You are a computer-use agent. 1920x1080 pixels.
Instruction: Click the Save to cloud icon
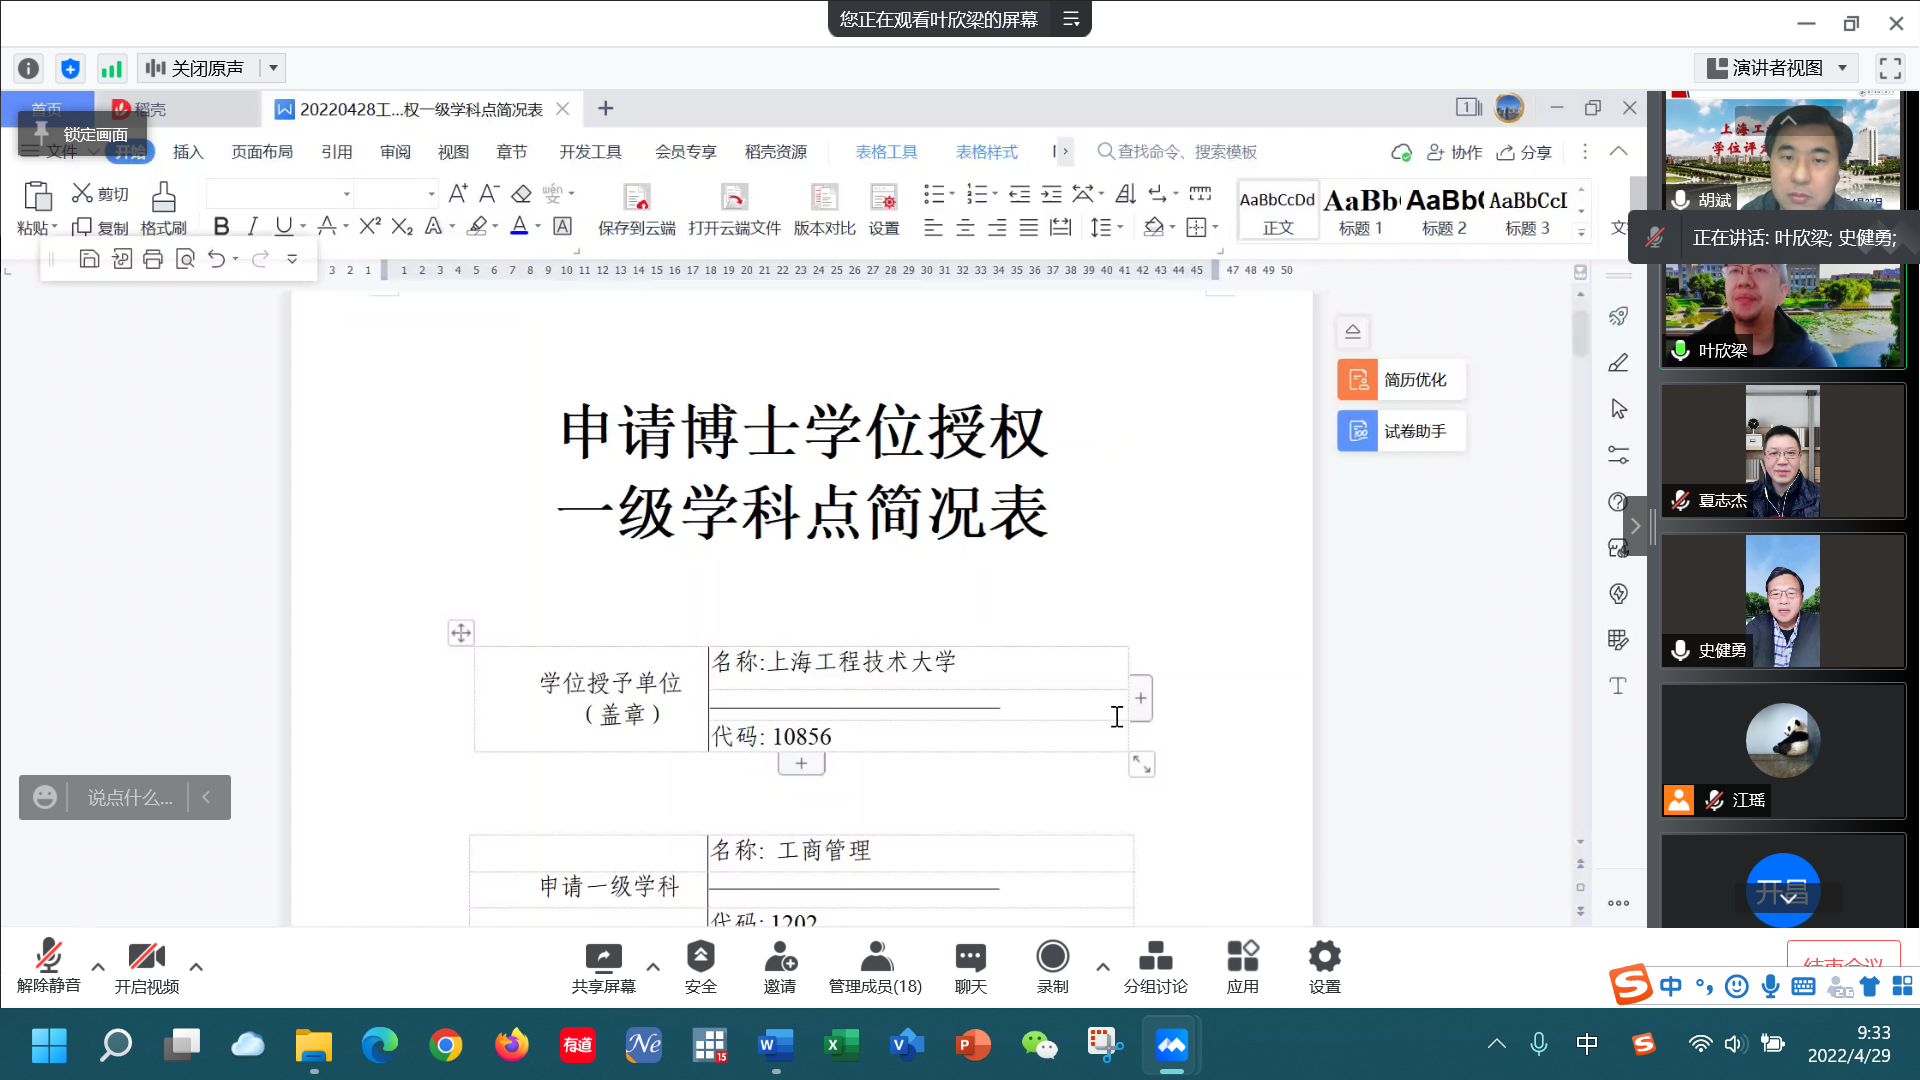click(x=636, y=197)
